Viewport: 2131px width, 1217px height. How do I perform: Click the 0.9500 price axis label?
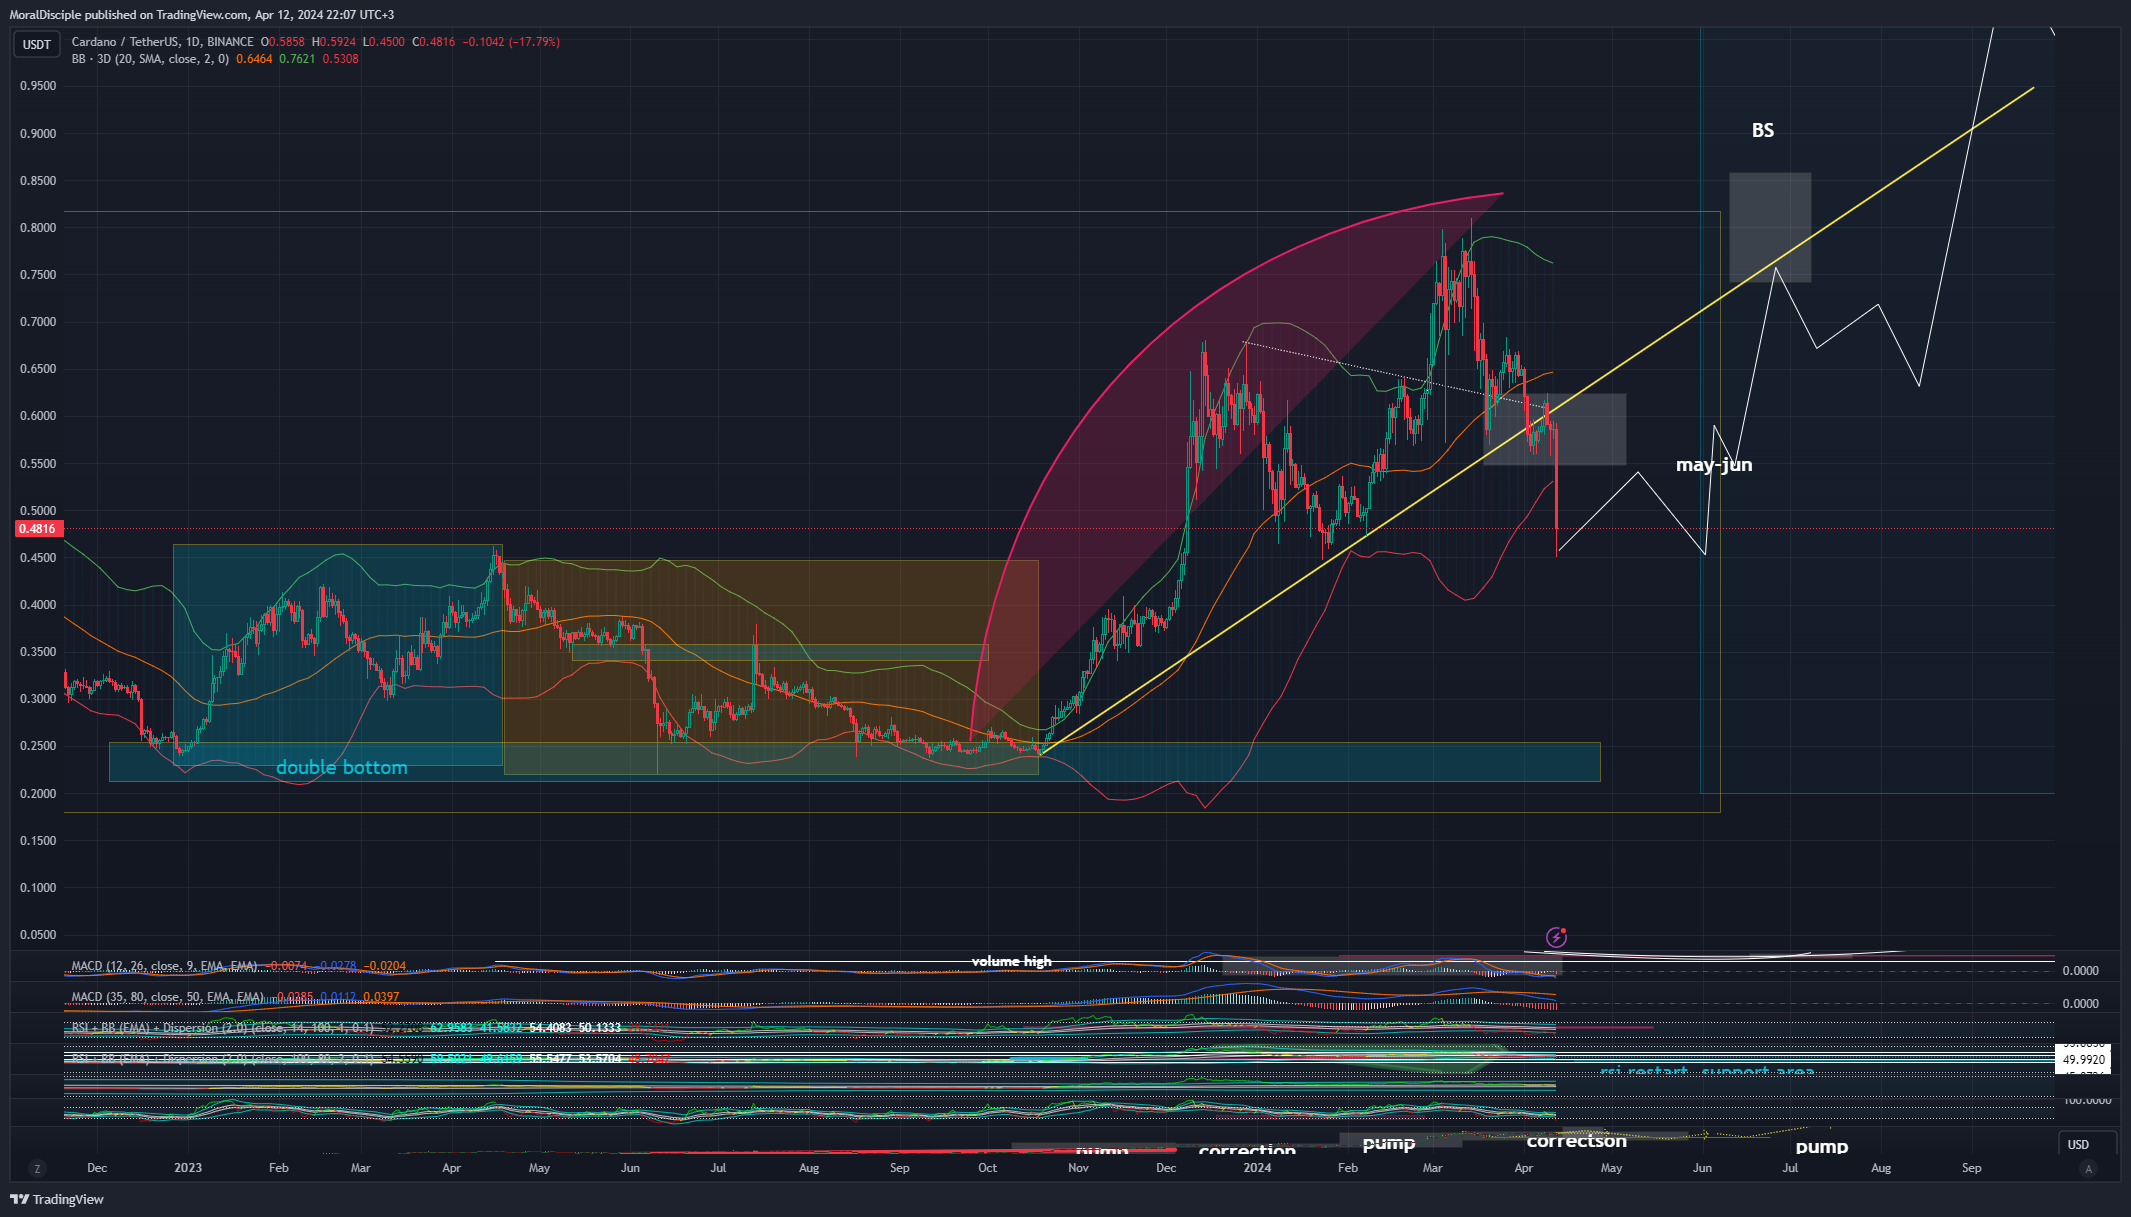pos(38,86)
